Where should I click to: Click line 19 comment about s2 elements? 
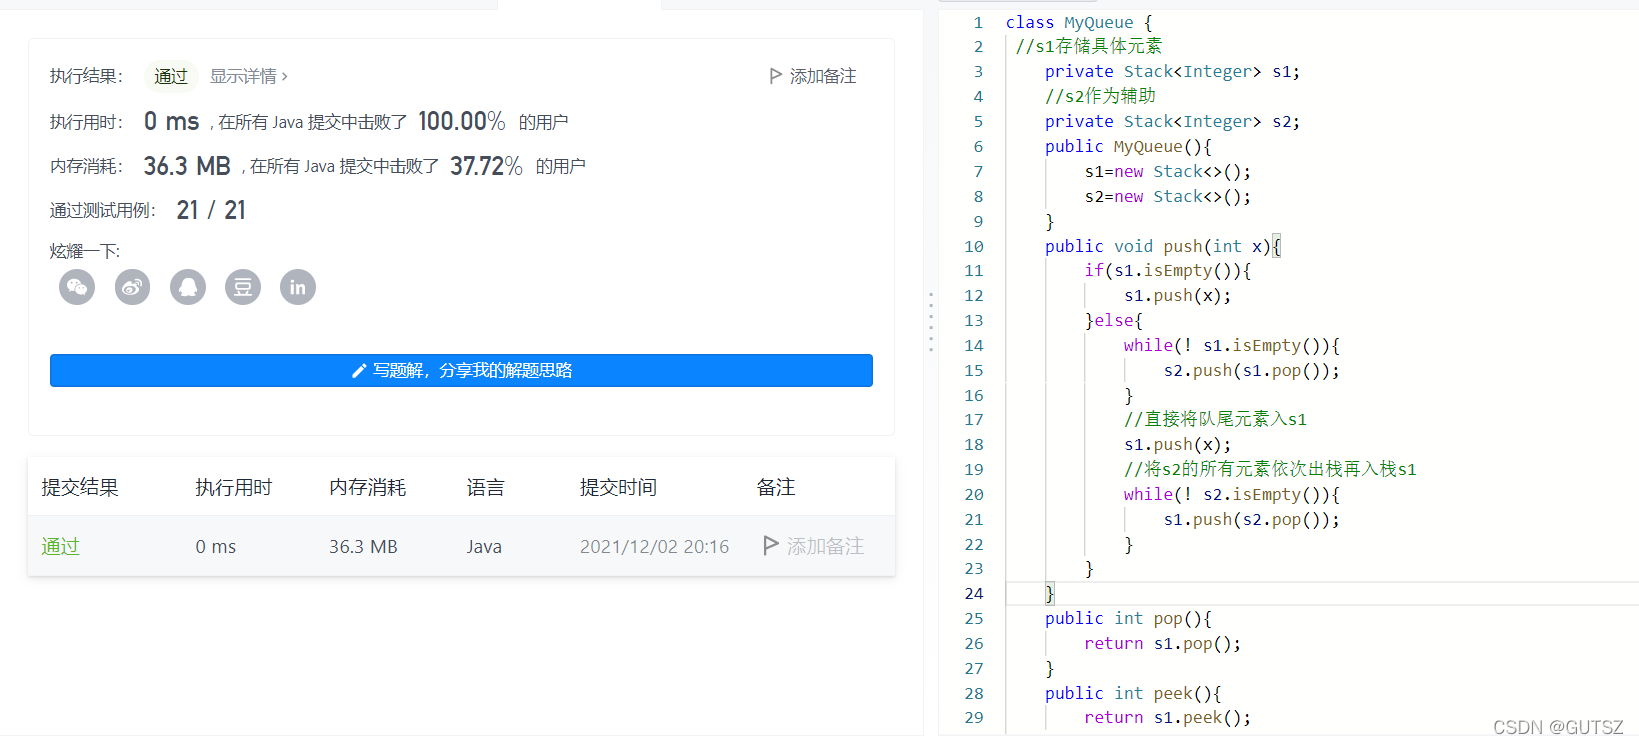1270,469
